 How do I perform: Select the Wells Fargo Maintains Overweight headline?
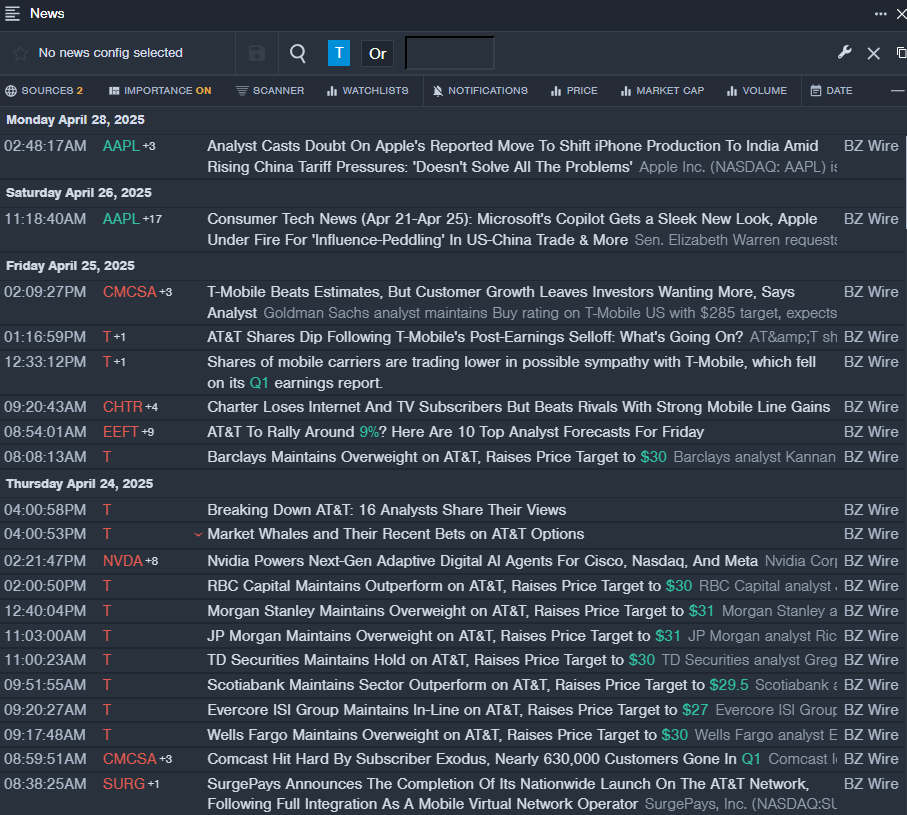[x=447, y=735]
